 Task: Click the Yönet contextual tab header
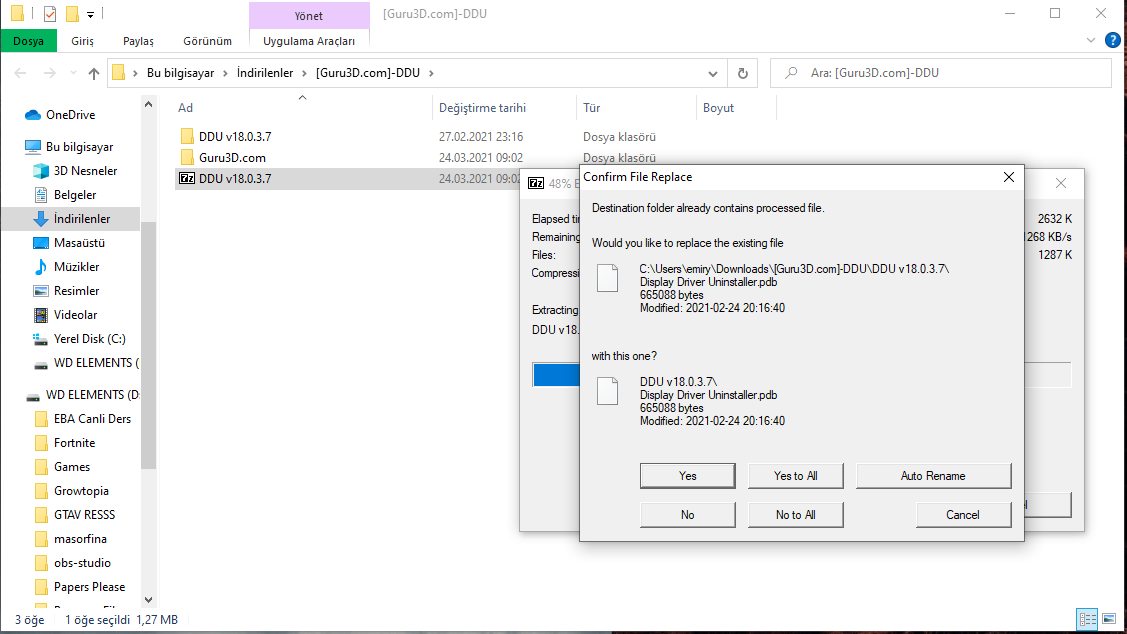click(x=309, y=15)
